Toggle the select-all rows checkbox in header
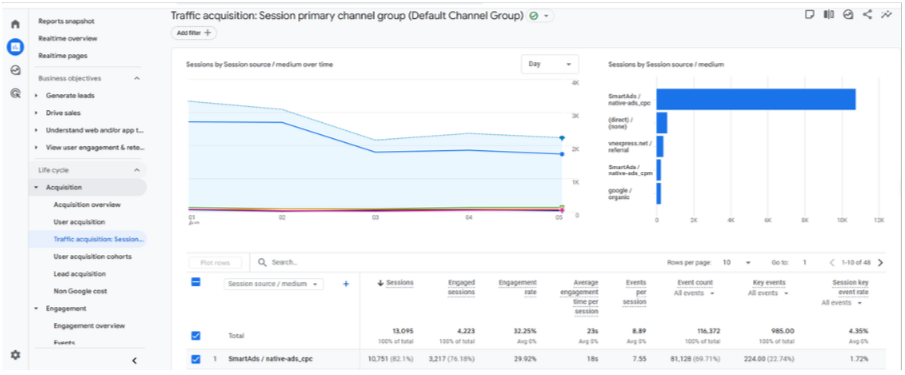Screen dimensions: 905x375 tap(196, 282)
